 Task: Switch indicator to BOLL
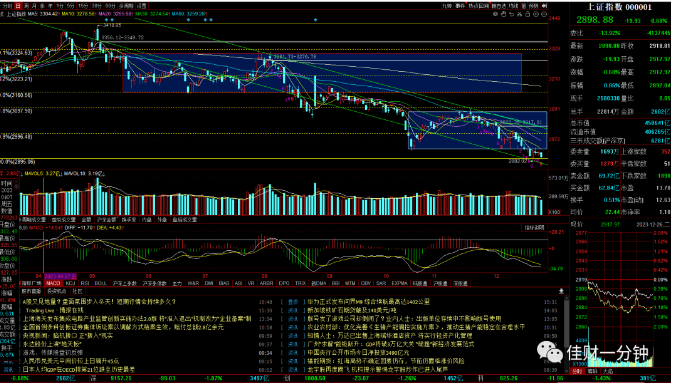[x=100, y=283]
